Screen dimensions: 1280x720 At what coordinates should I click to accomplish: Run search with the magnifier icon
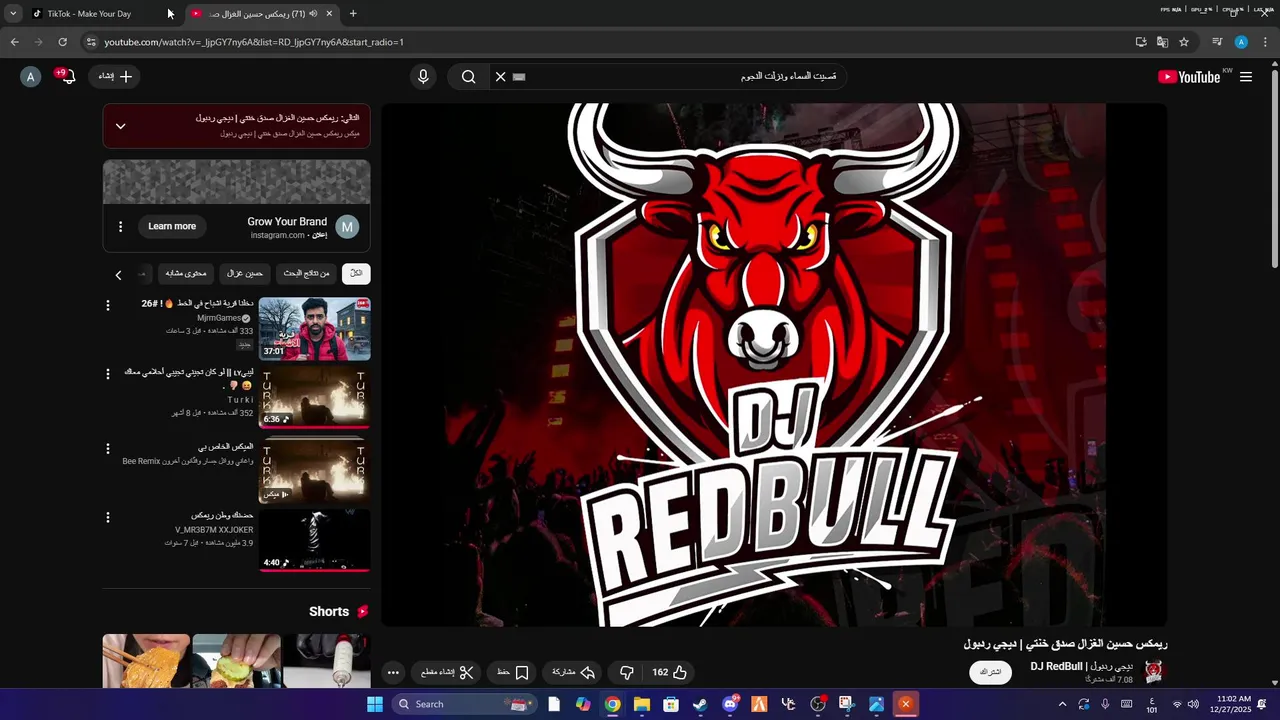click(468, 77)
